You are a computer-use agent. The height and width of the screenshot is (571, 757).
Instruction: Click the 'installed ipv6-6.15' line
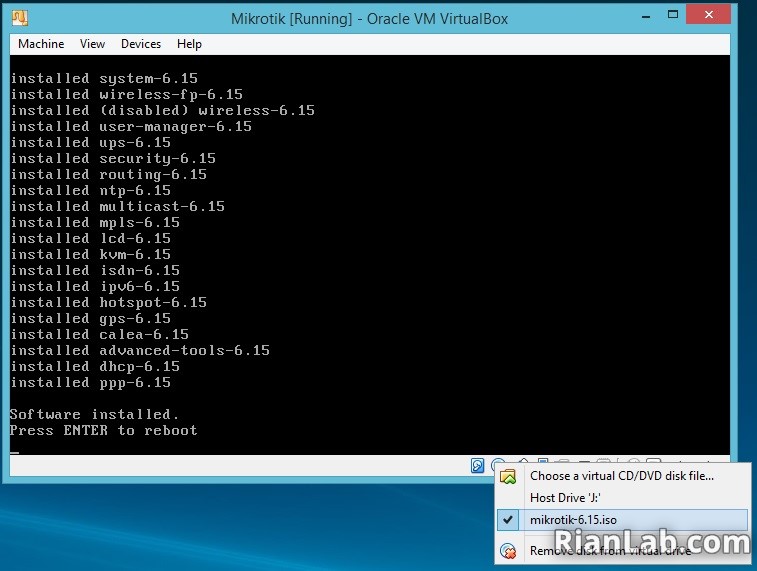[95, 286]
